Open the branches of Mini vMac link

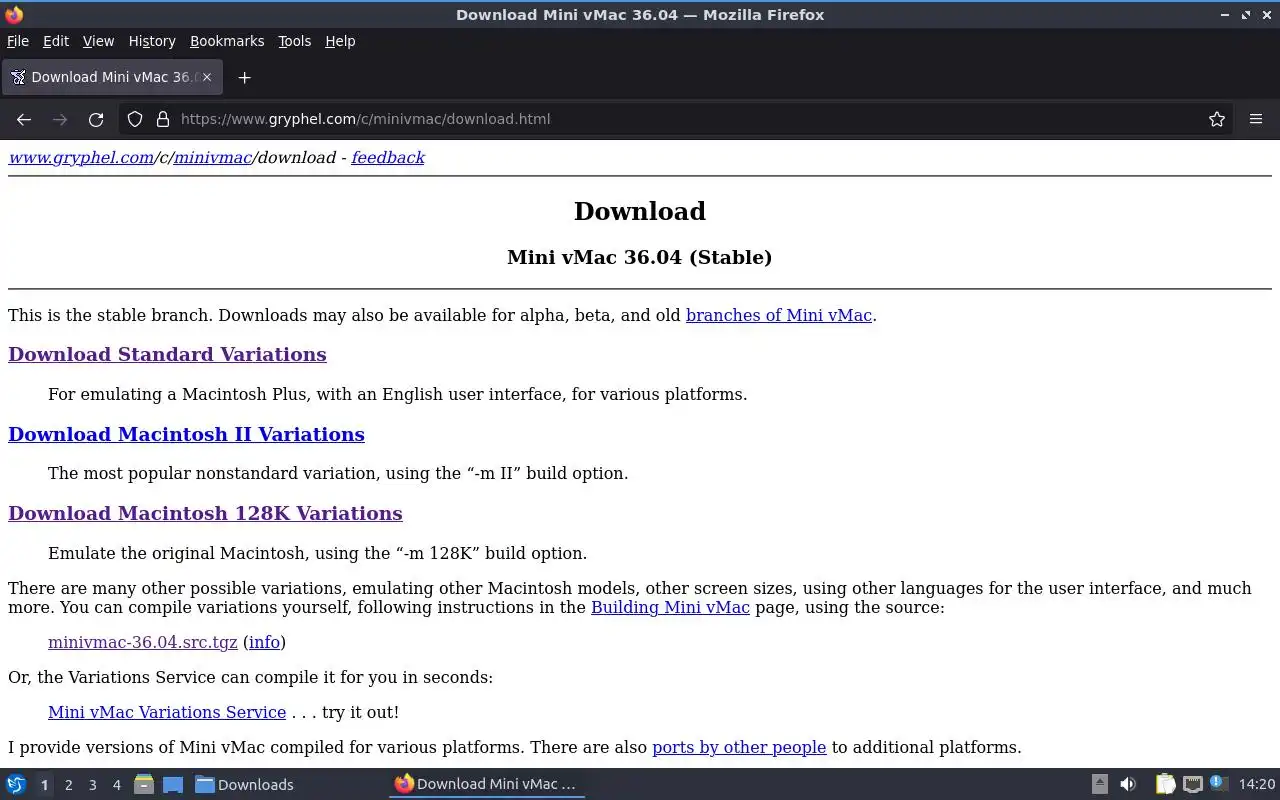[x=778, y=315]
